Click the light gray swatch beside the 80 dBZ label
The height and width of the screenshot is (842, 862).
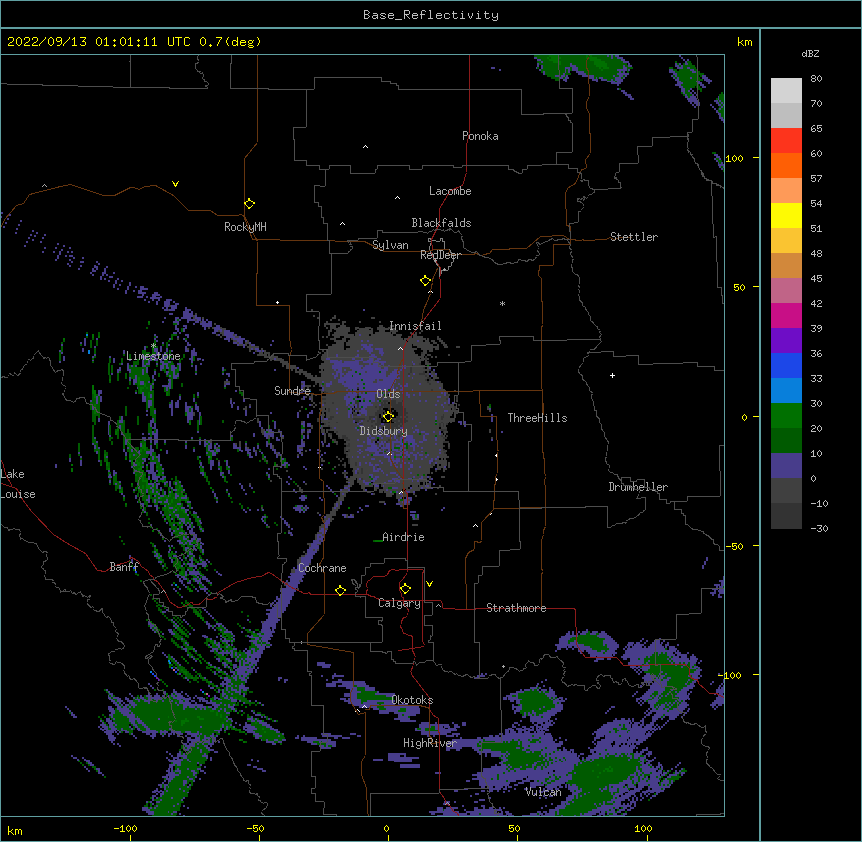(786, 91)
